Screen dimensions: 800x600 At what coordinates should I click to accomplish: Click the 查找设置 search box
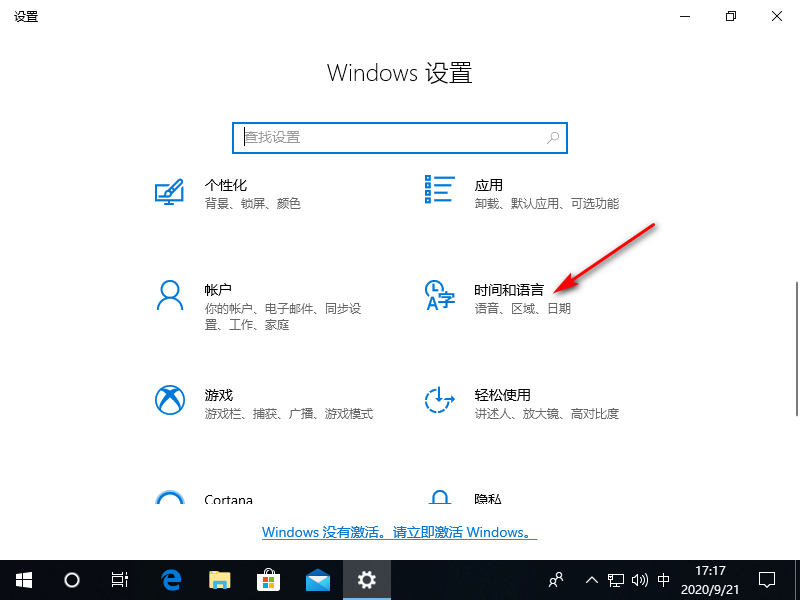[399, 137]
